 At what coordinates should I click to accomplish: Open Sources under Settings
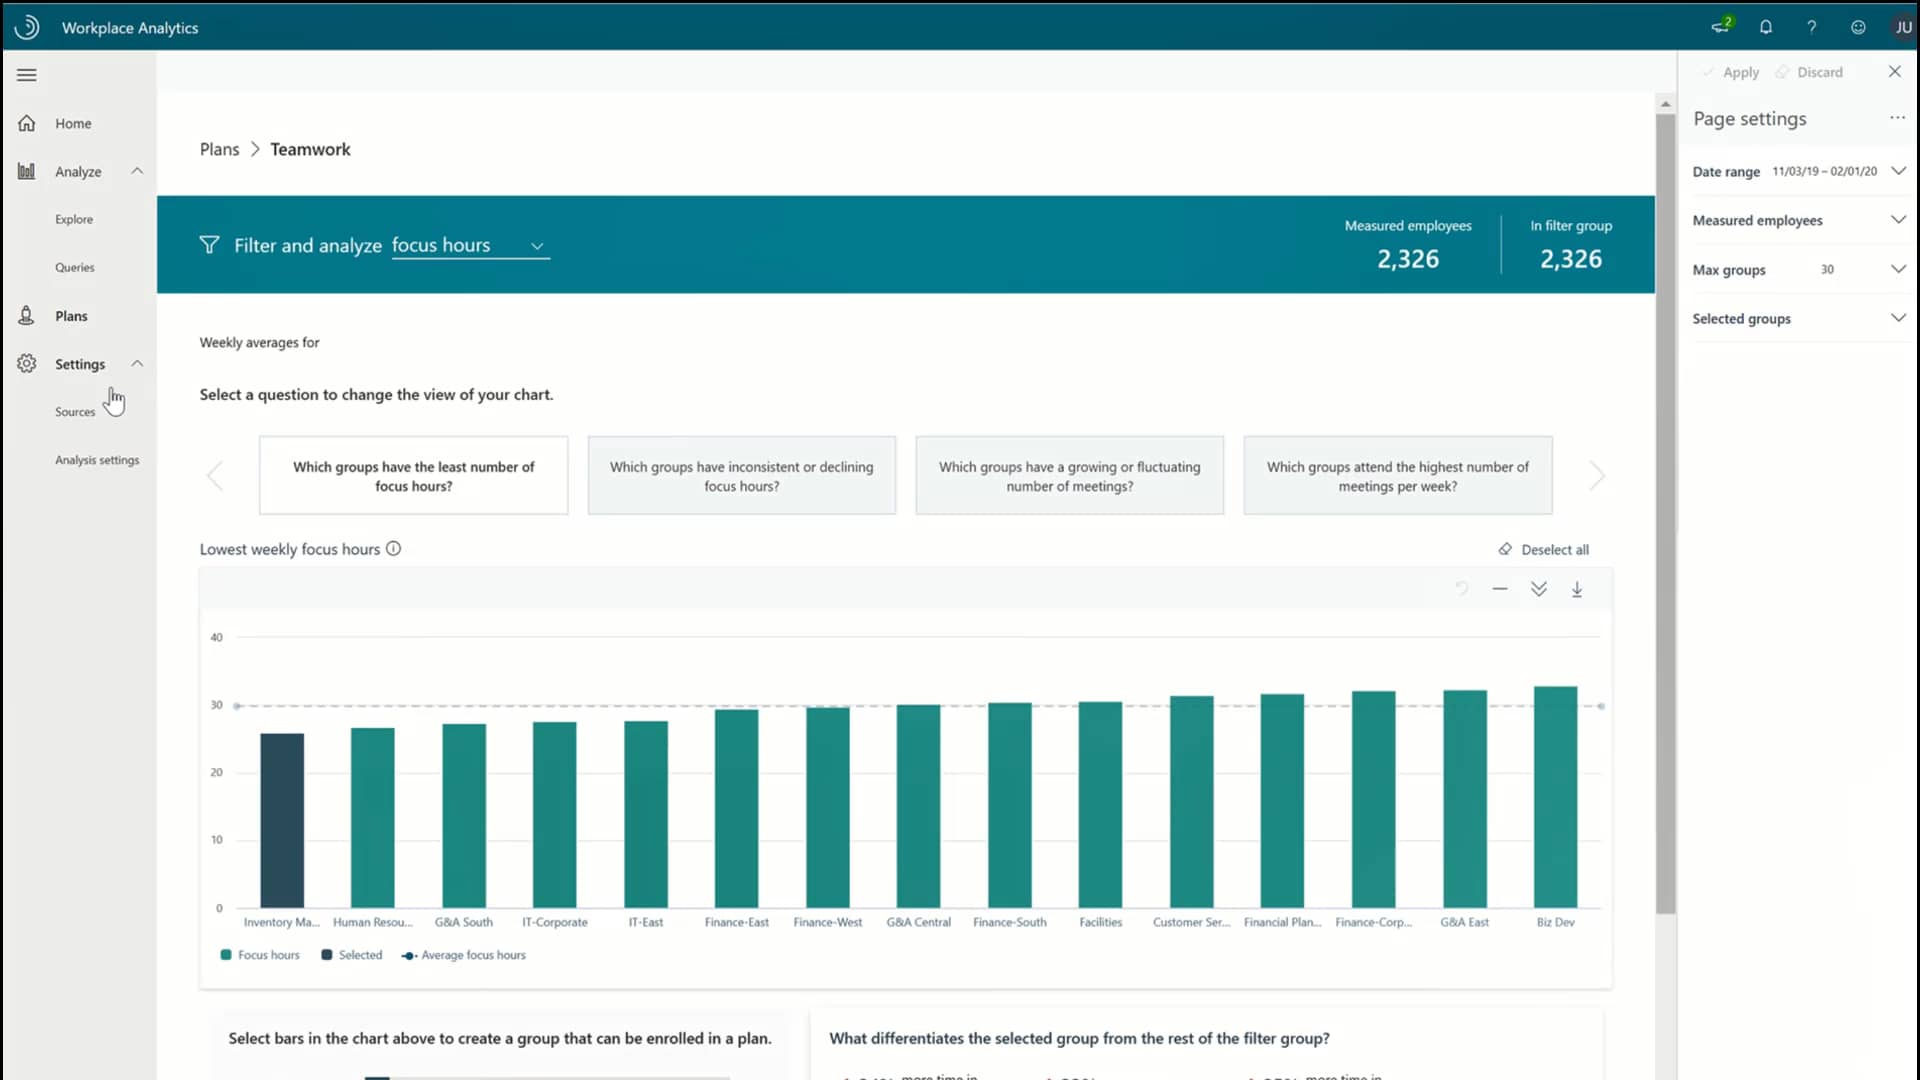75,412
